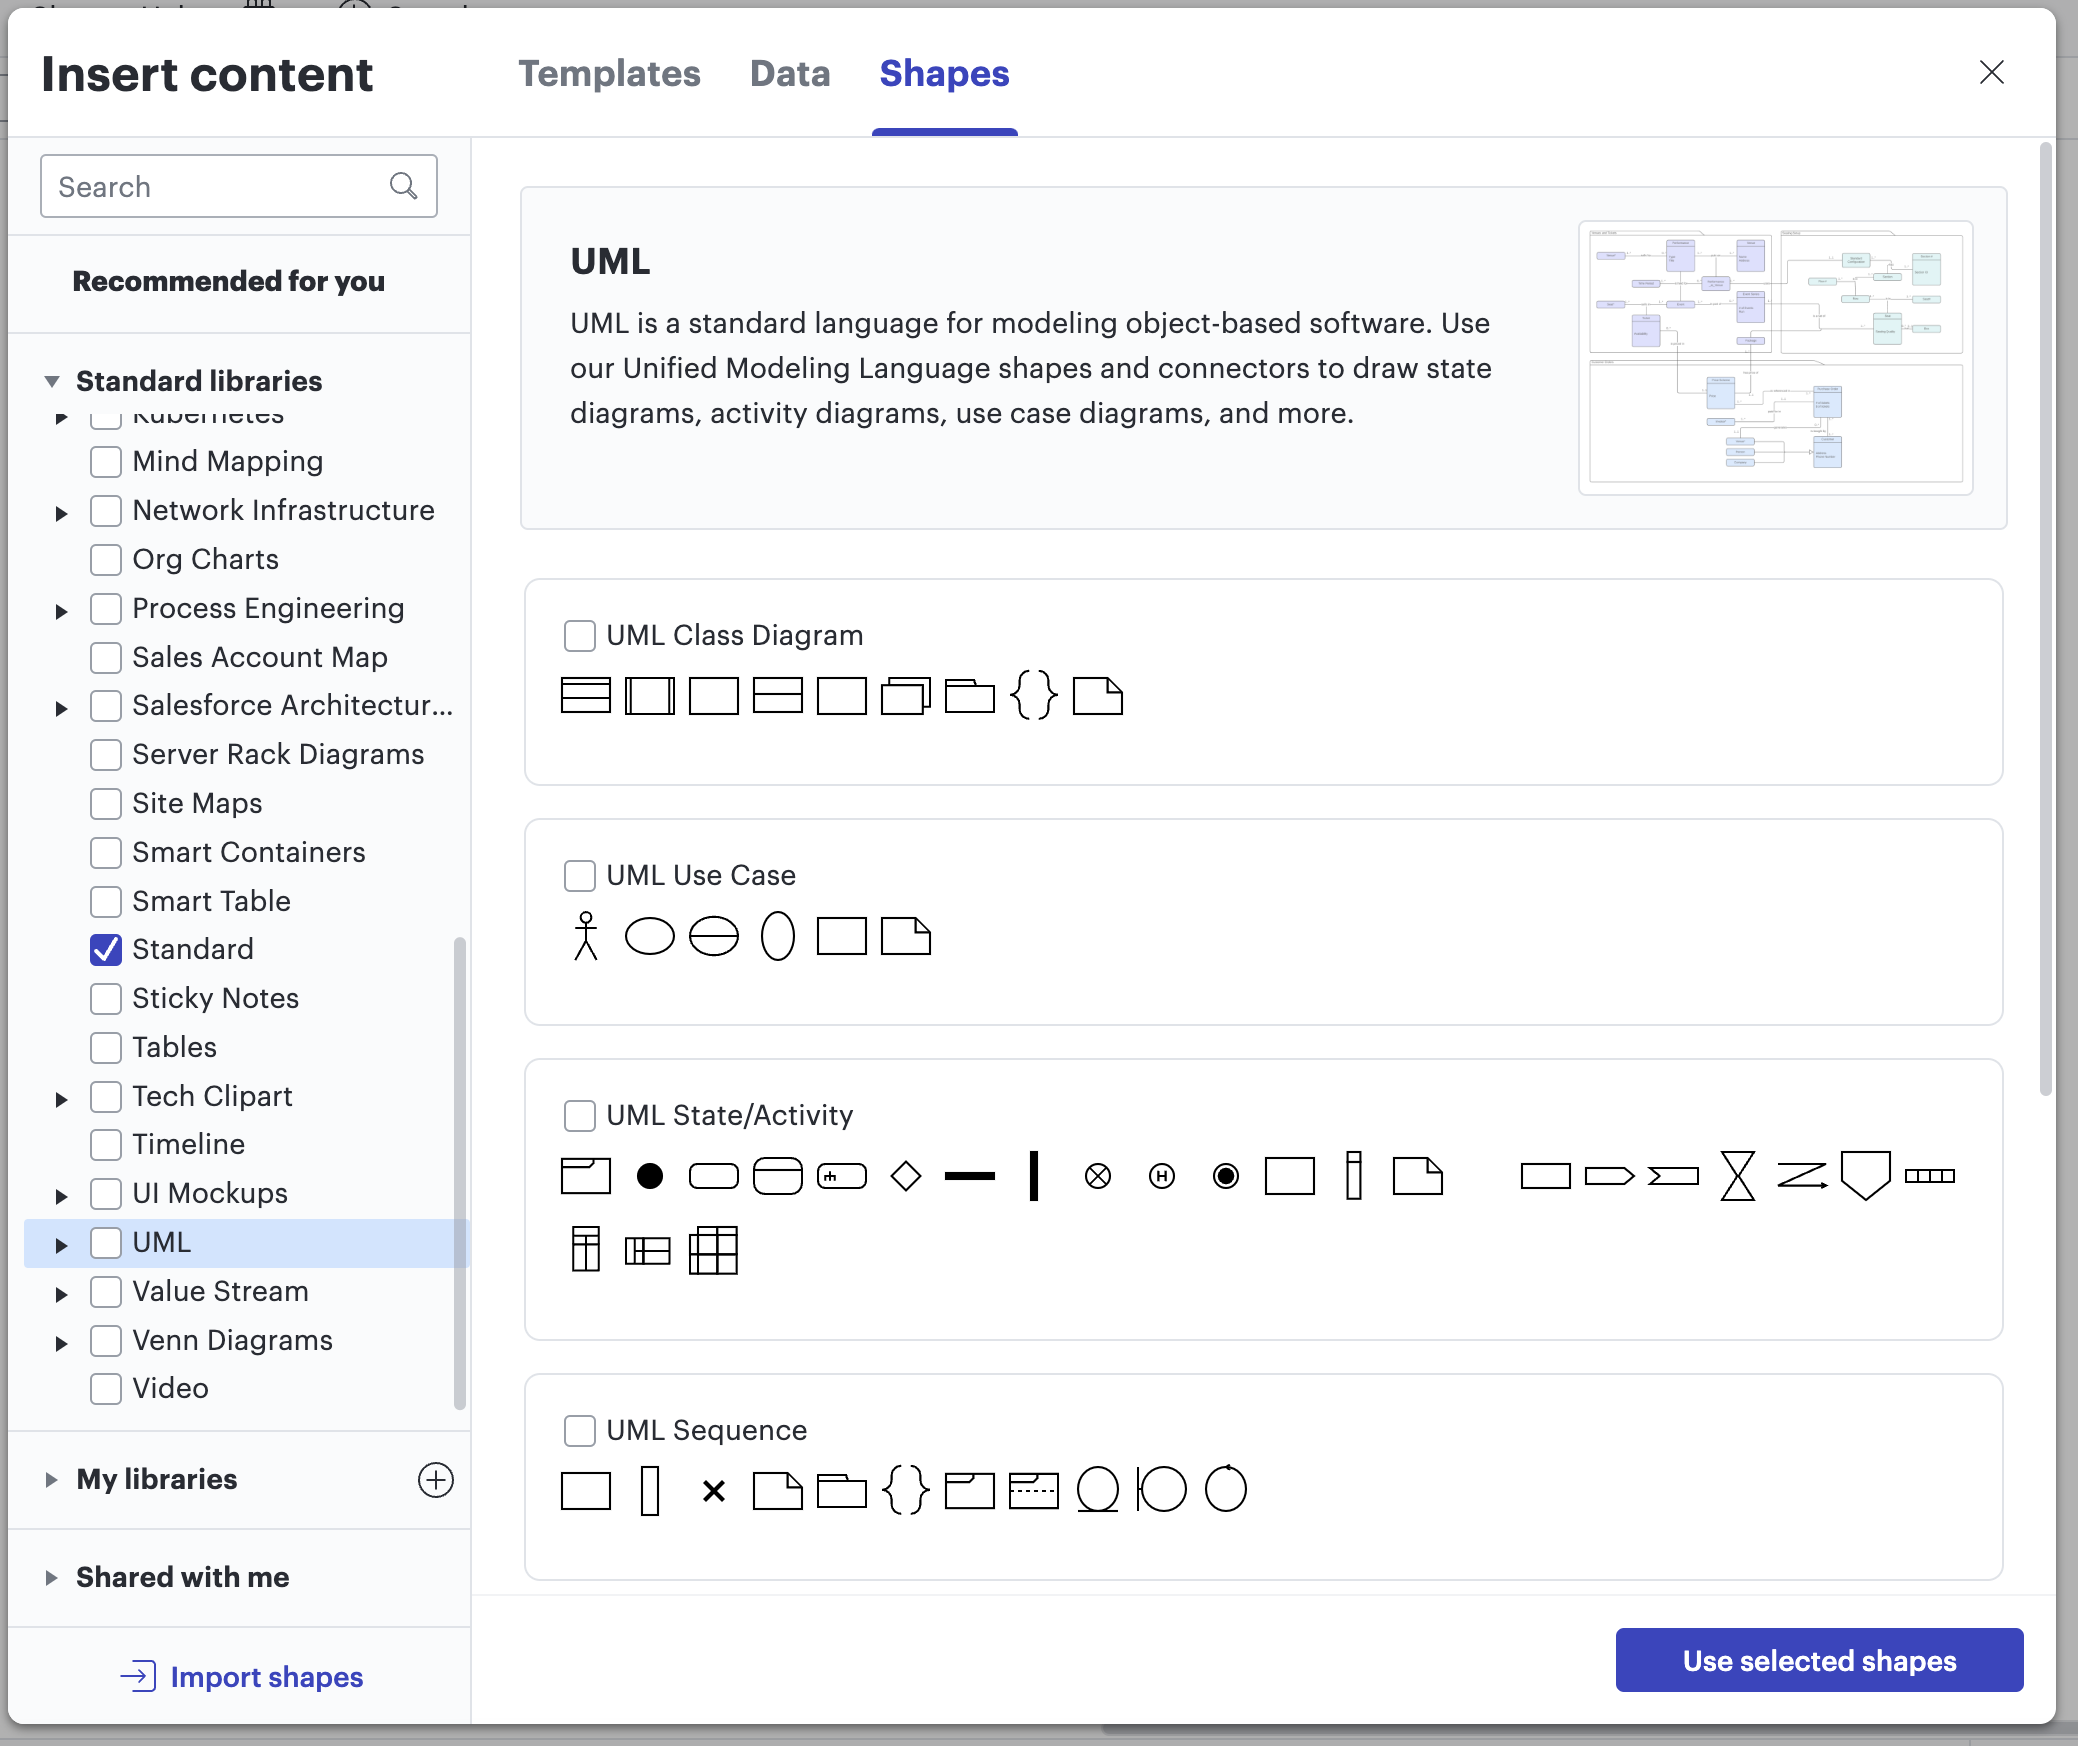This screenshot has width=2078, height=1746.
Task: Select the note shape in UML Use Case
Action: point(905,936)
